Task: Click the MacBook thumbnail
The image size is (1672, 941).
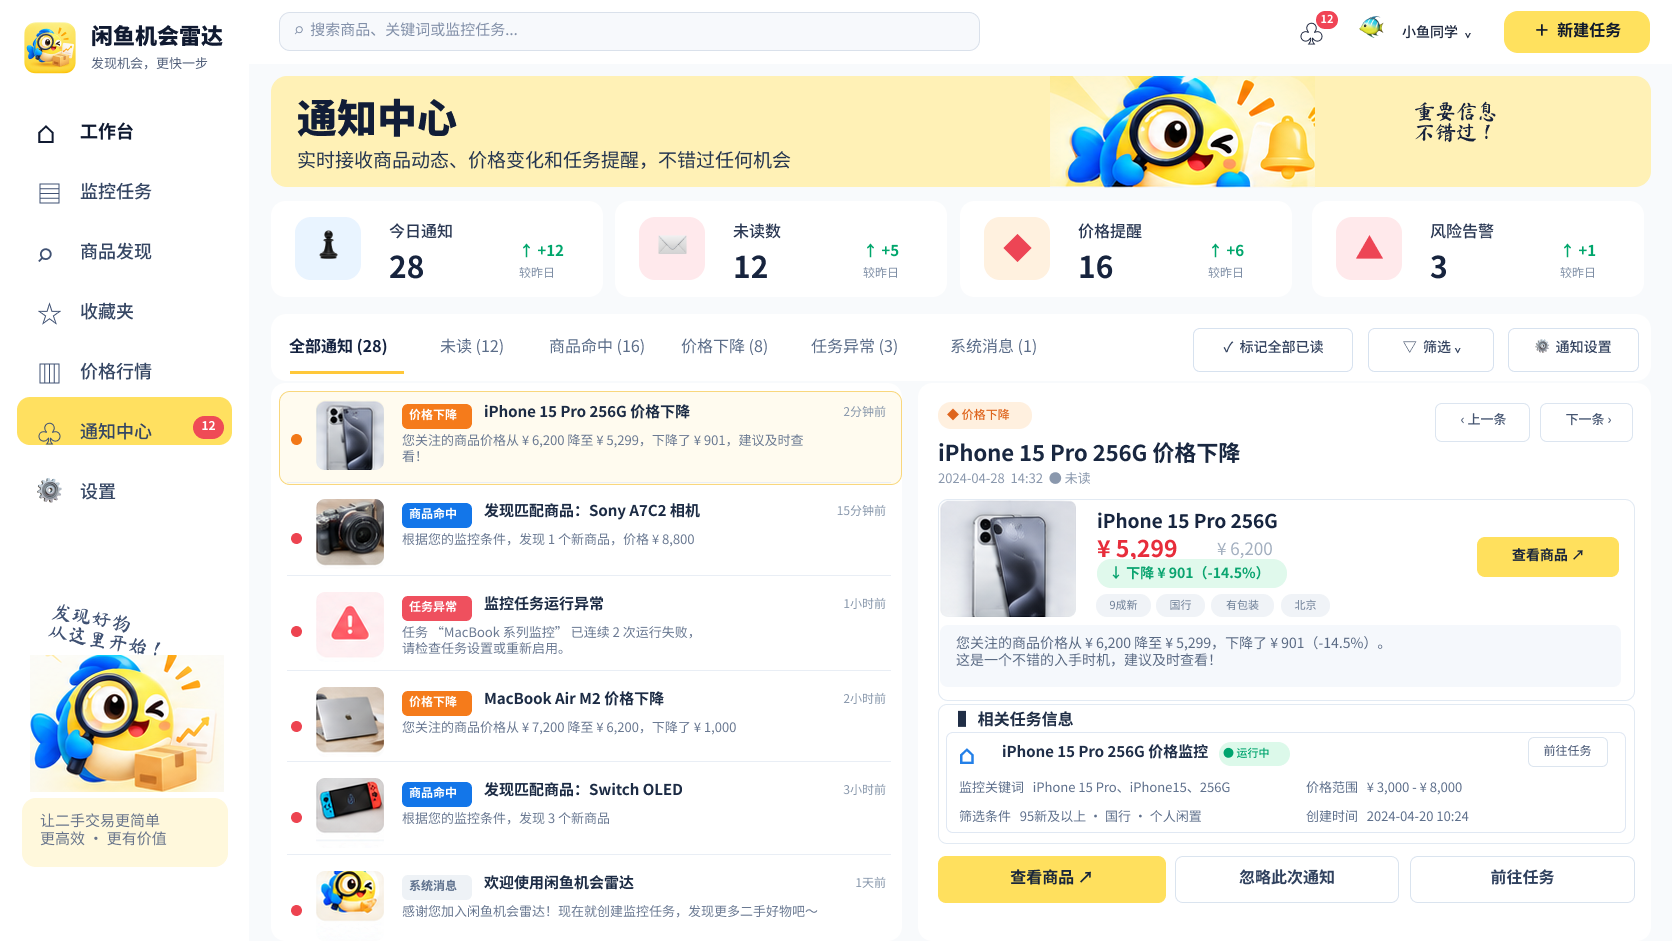Action: tap(350, 719)
